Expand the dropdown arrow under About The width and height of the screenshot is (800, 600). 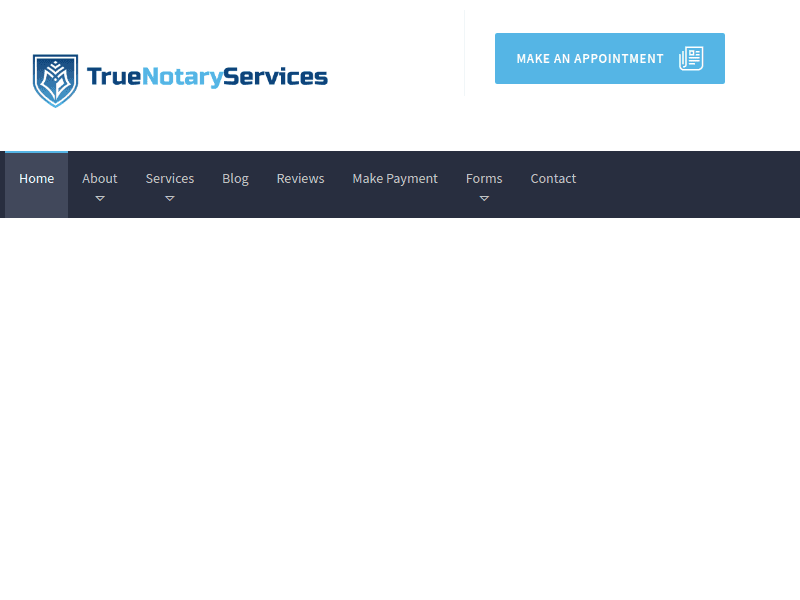100,199
